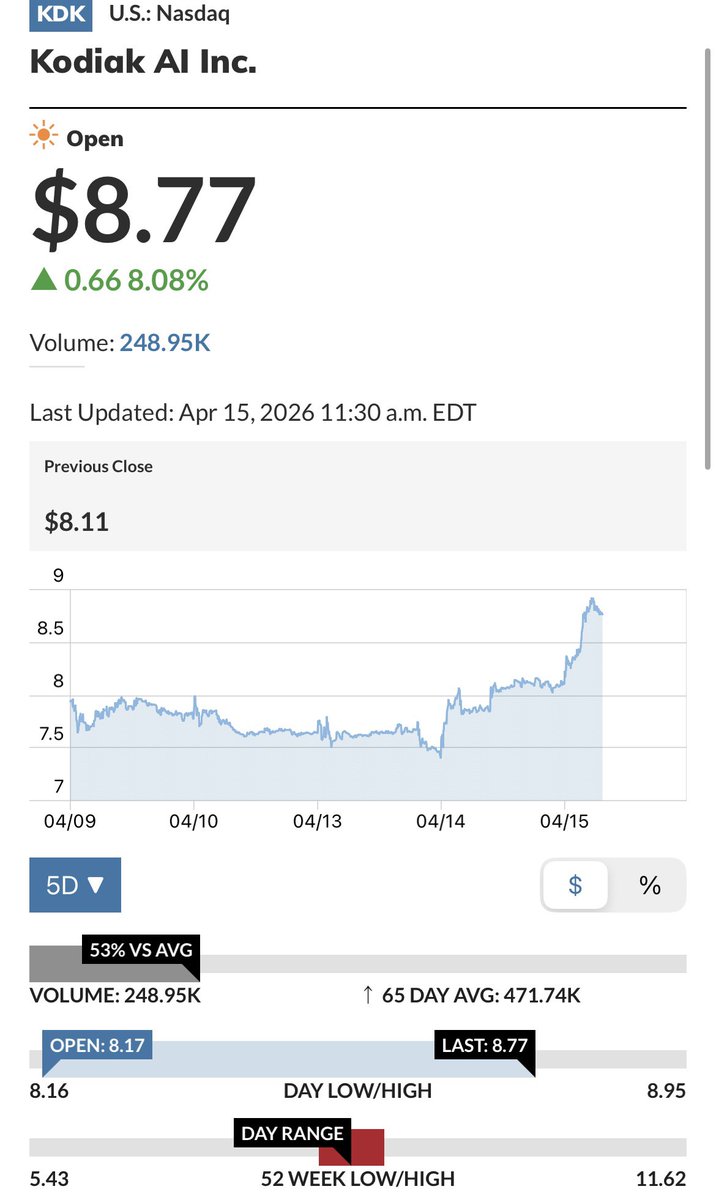This screenshot has width=716, height=1200.
Task: Click the red 52-week day range bar
Action: (x=352, y=1147)
